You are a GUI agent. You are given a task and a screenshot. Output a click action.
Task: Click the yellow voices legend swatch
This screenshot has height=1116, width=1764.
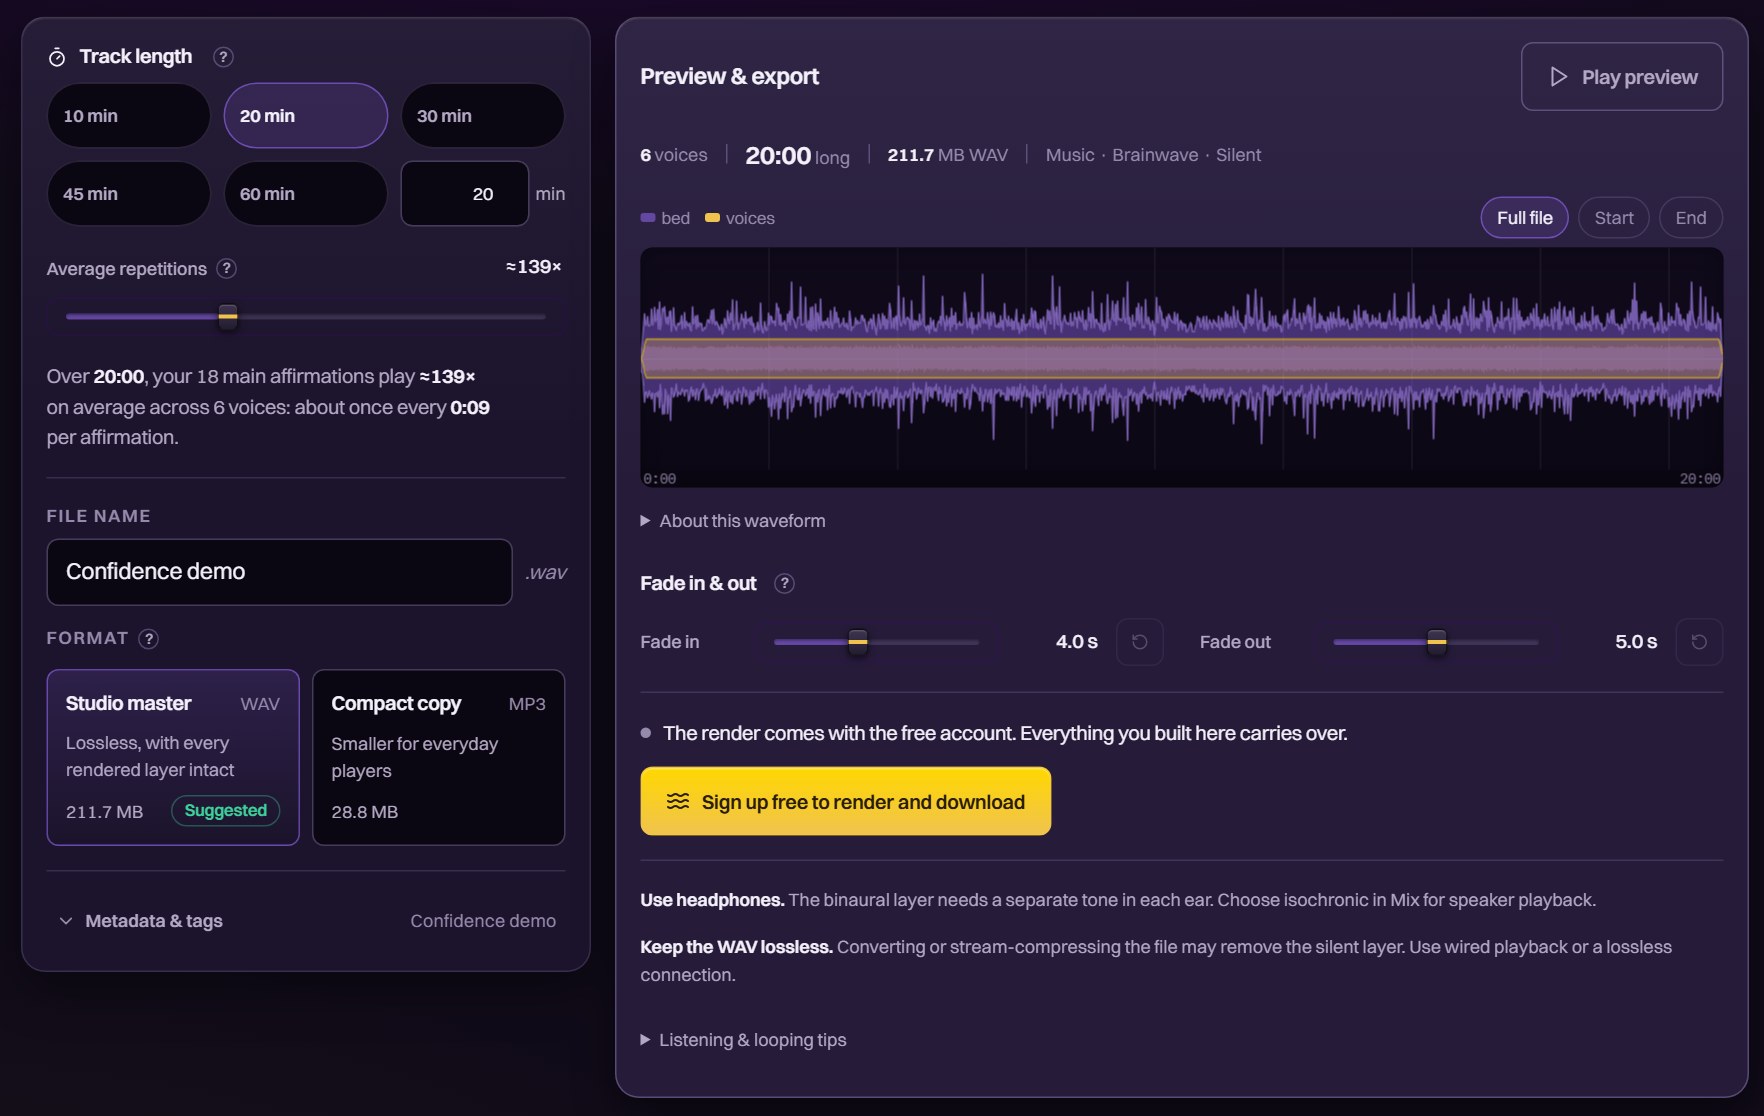712,218
